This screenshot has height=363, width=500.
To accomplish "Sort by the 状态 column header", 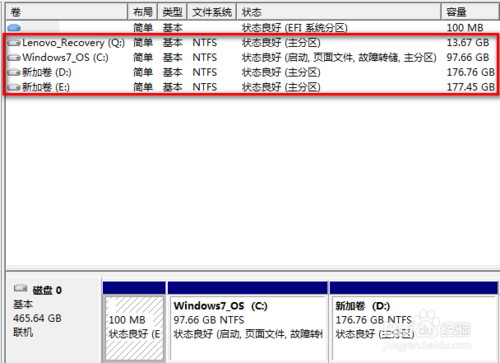I will (339, 12).
